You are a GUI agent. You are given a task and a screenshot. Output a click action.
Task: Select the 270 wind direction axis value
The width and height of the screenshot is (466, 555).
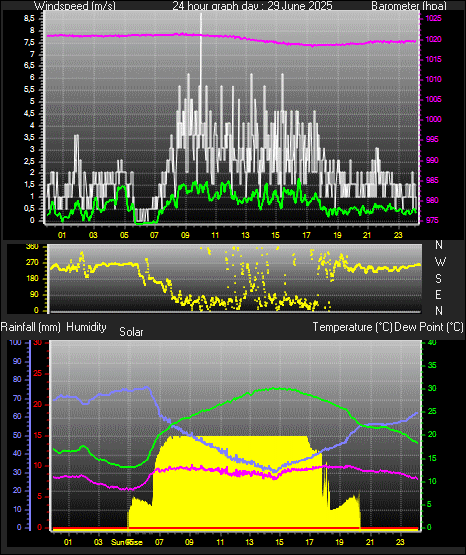(x=32, y=263)
